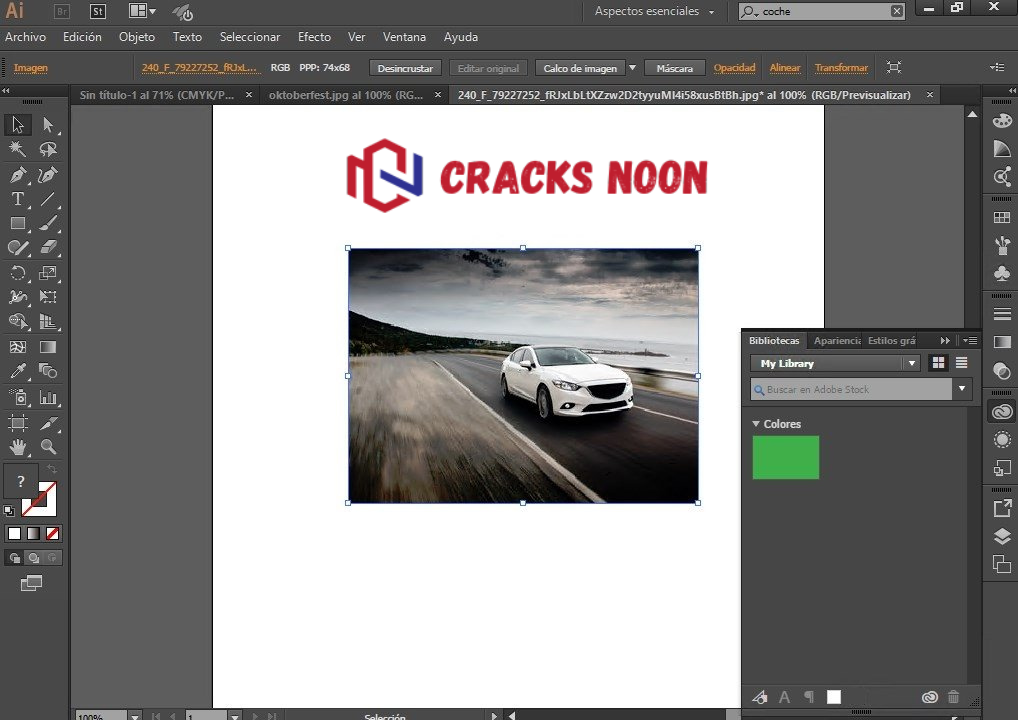This screenshot has height=720, width=1018.
Task: Open the arrange documents dropdown
Action: (142, 11)
